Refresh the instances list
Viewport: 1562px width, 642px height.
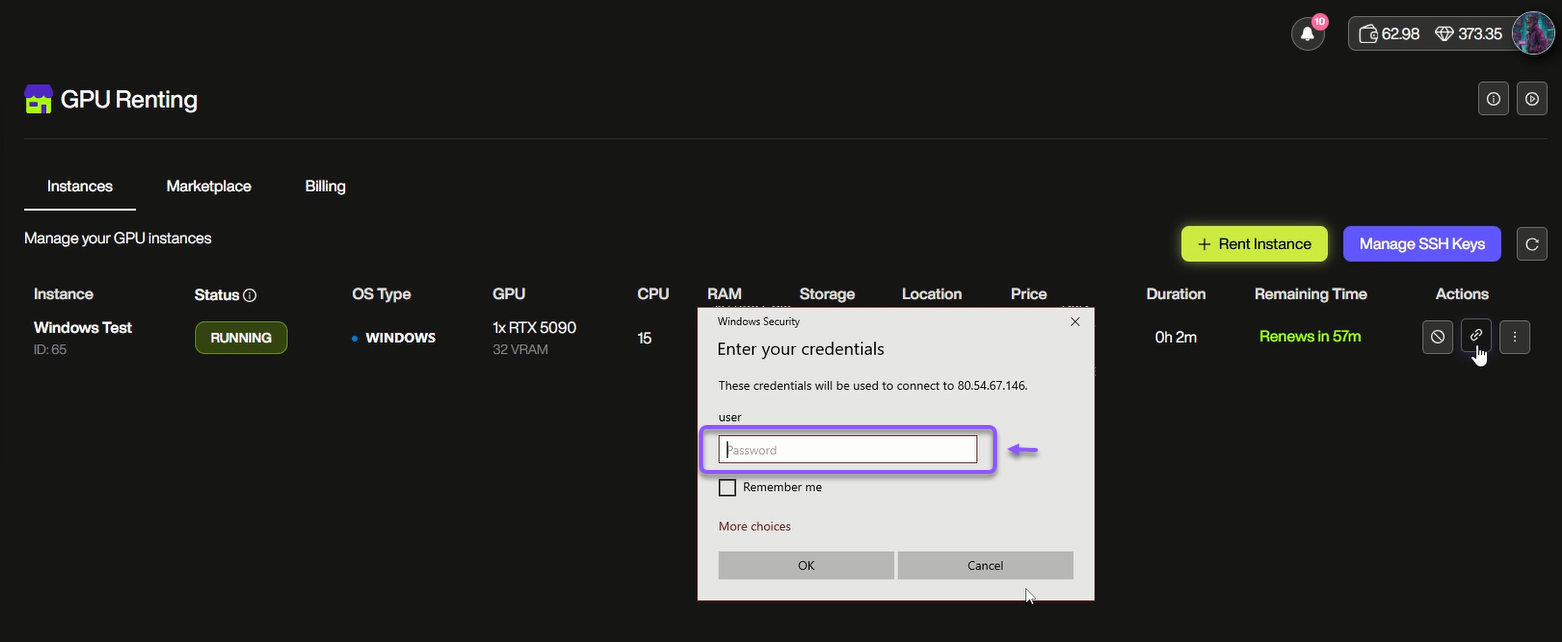pyautogui.click(x=1532, y=244)
